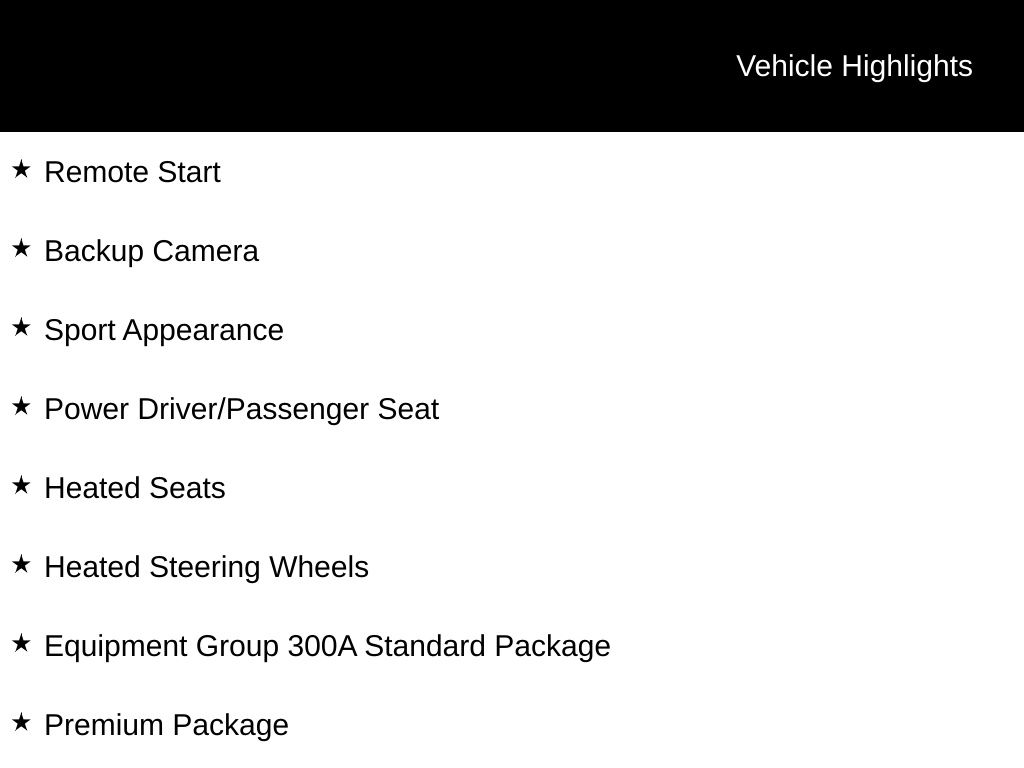Click Standard Package in the 300A line

(487, 646)
